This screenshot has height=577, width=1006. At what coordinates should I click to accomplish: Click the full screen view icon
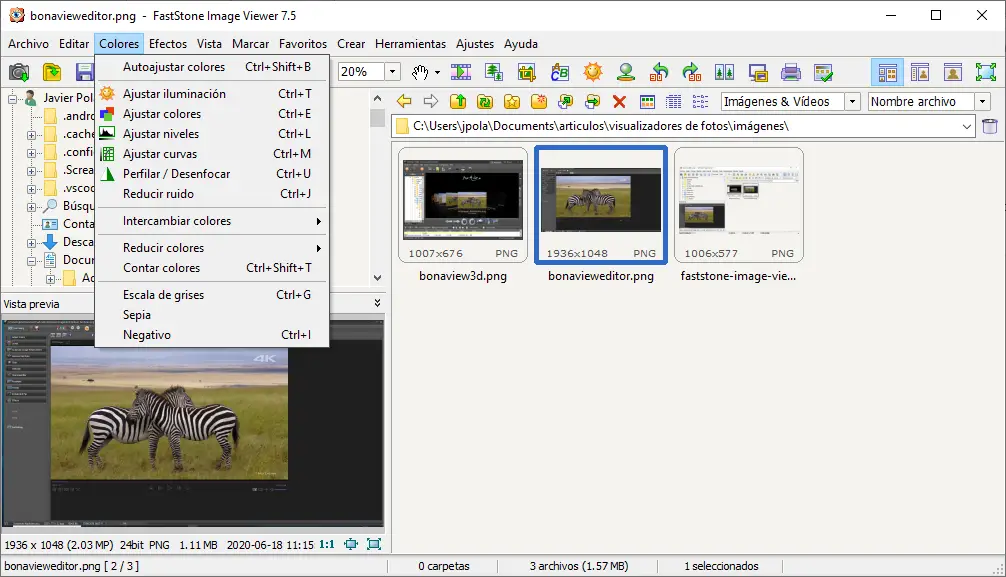click(x=985, y=72)
